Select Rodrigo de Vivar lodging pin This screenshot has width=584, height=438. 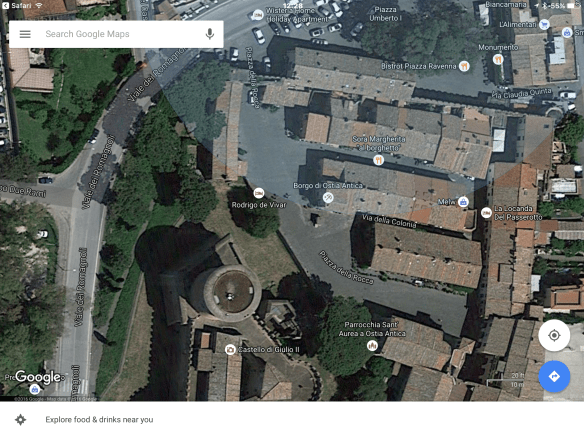click(258, 193)
